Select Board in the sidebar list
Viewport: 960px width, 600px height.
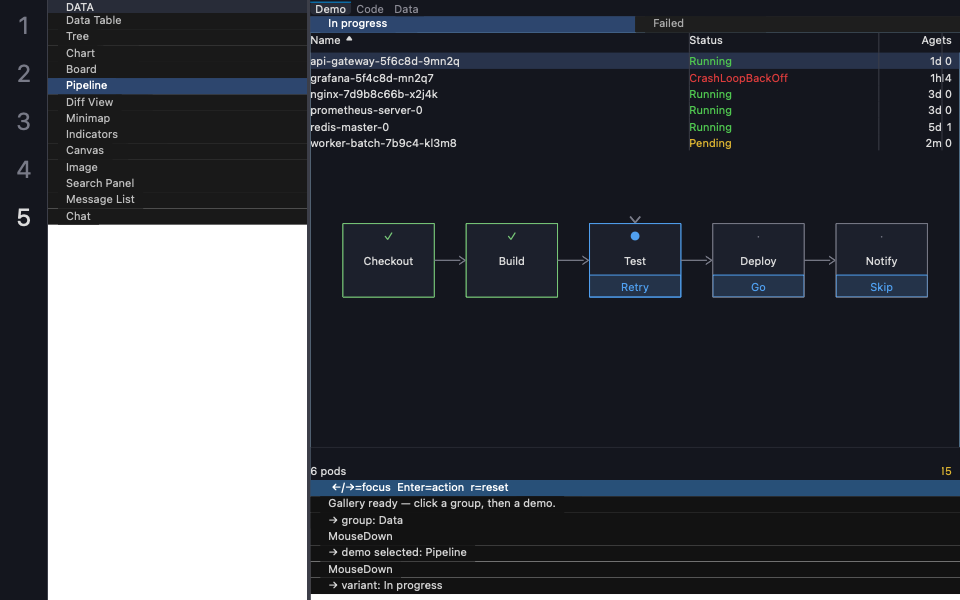pos(178,69)
